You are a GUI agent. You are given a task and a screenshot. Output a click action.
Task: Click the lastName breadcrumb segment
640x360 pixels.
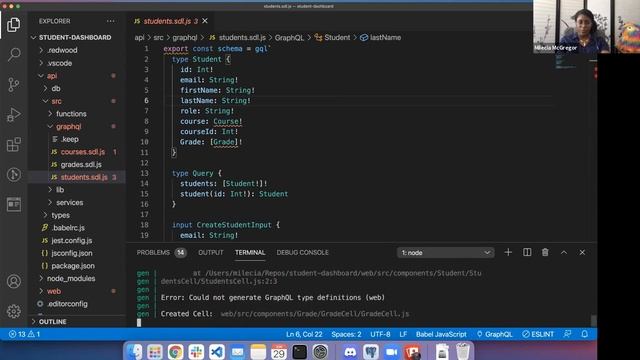coord(380,38)
